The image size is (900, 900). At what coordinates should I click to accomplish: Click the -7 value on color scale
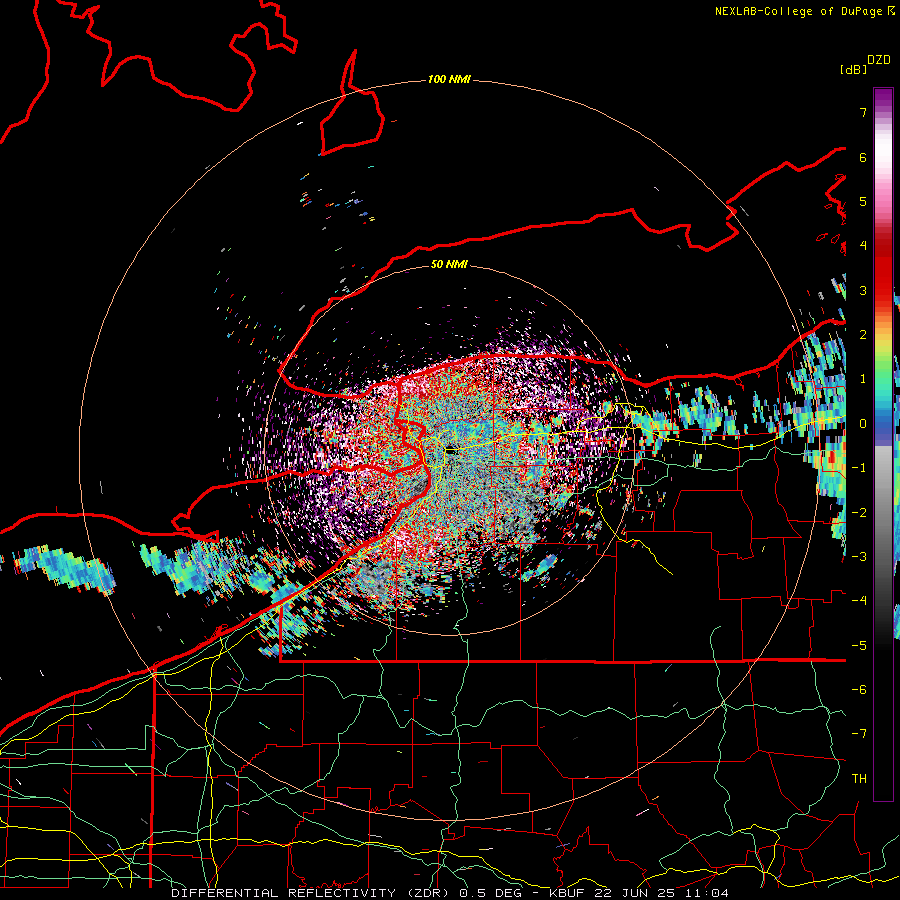coord(859,734)
